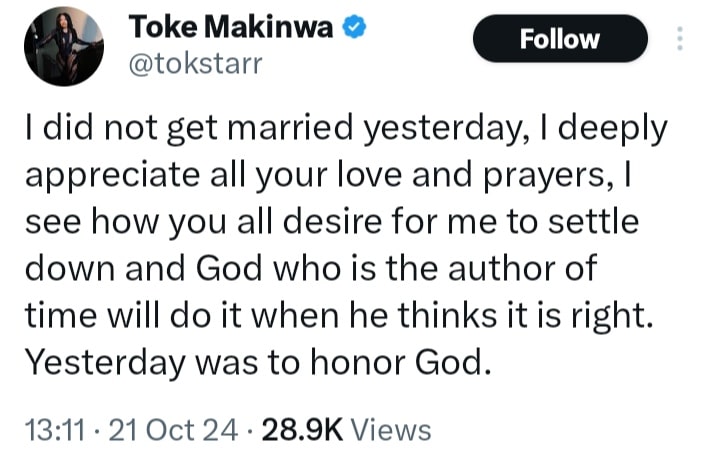720x456 pixels.
Task: Open the three-dot more options menu
Action: click(x=681, y=39)
